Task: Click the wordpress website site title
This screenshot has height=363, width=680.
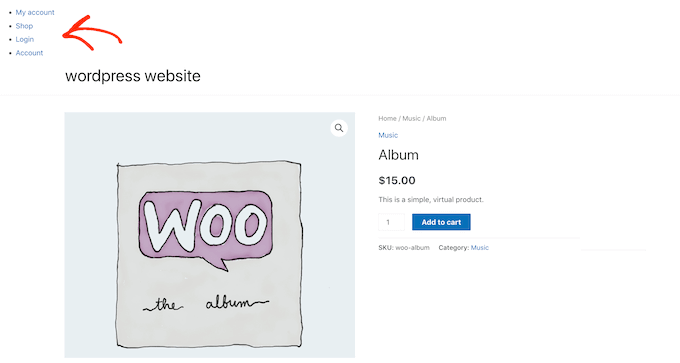Action: pyautogui.click(x=133, y=76)
